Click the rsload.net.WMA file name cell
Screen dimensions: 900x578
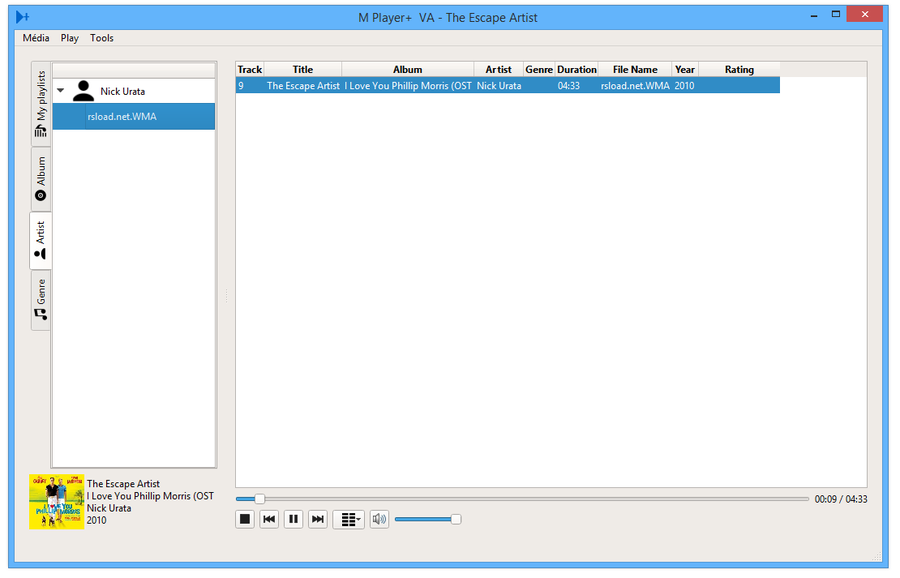click(635, 86)
